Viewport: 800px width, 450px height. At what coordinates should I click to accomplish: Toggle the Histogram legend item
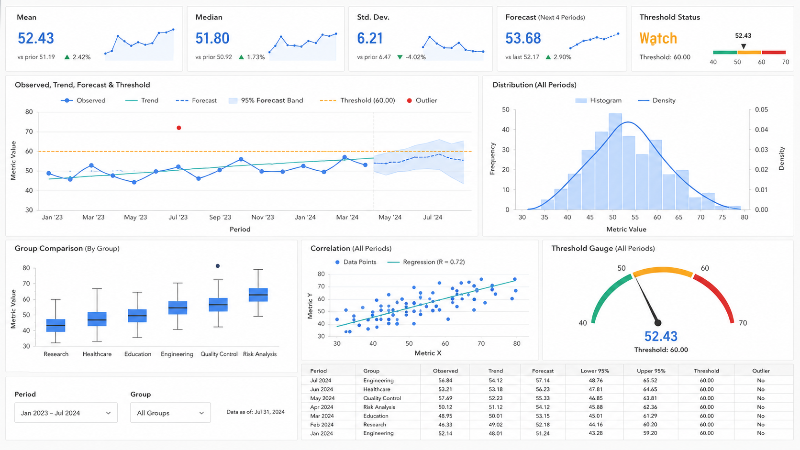(598, 101)
